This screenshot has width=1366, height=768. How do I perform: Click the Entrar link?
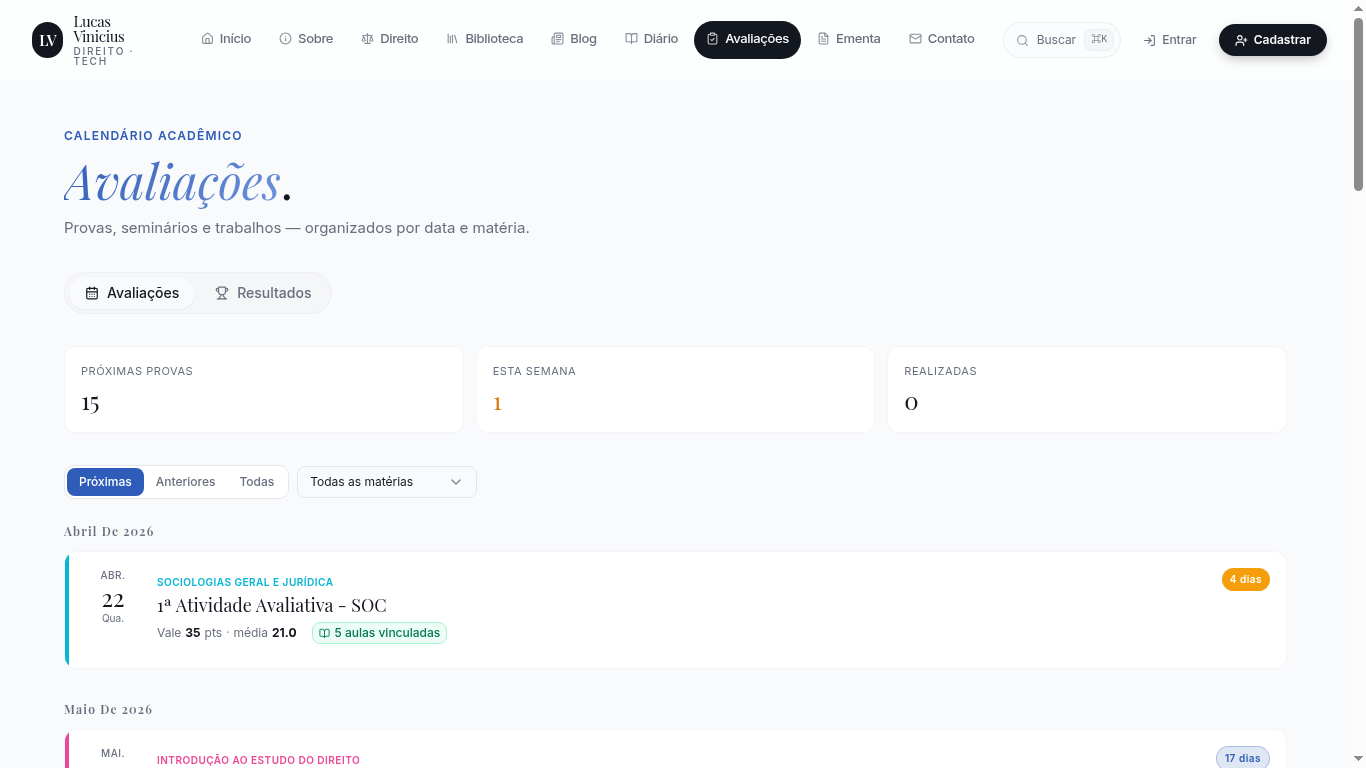tap(1170, 40)
